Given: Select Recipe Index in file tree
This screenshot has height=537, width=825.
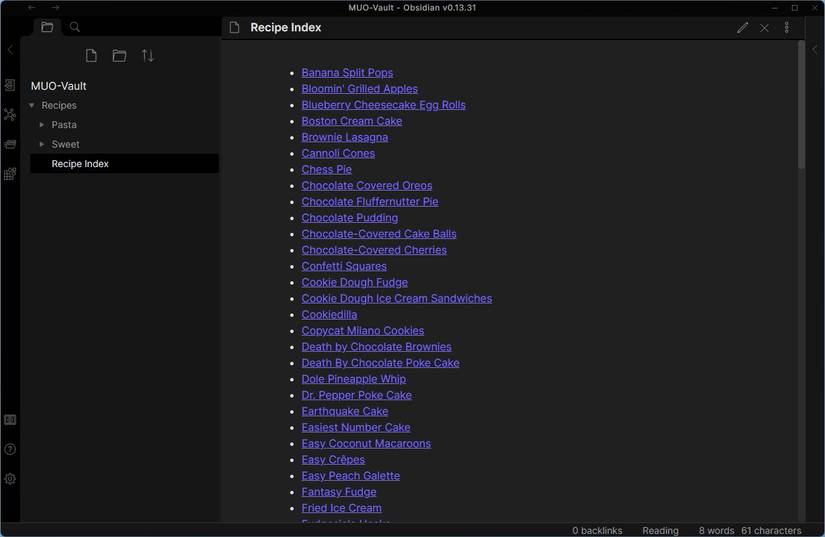Looking at the screenshot, I should (x=125, y=164).
